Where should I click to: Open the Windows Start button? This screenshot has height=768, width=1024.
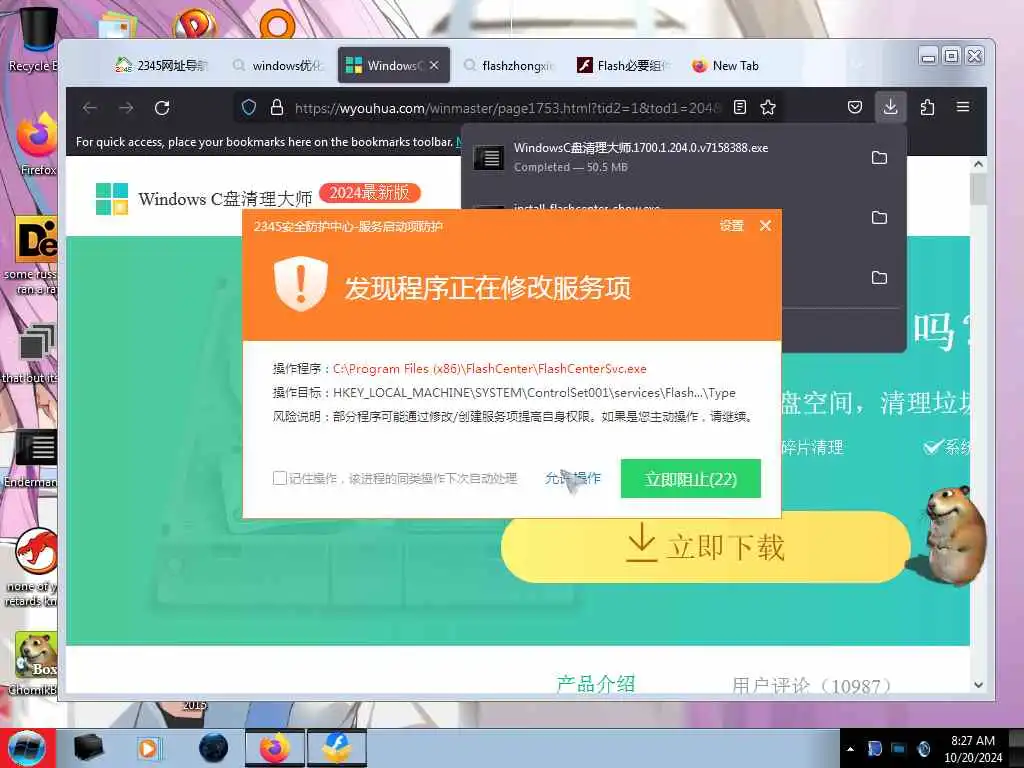[x=27, y=748]
